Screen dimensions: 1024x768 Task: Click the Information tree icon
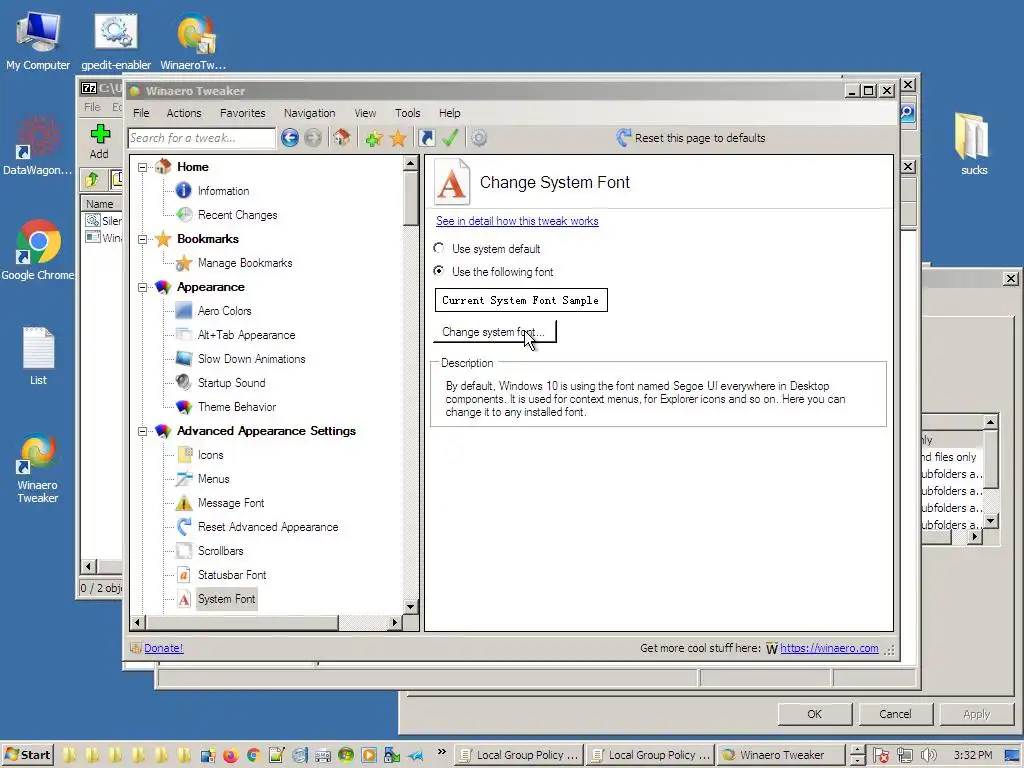[184, 190]
